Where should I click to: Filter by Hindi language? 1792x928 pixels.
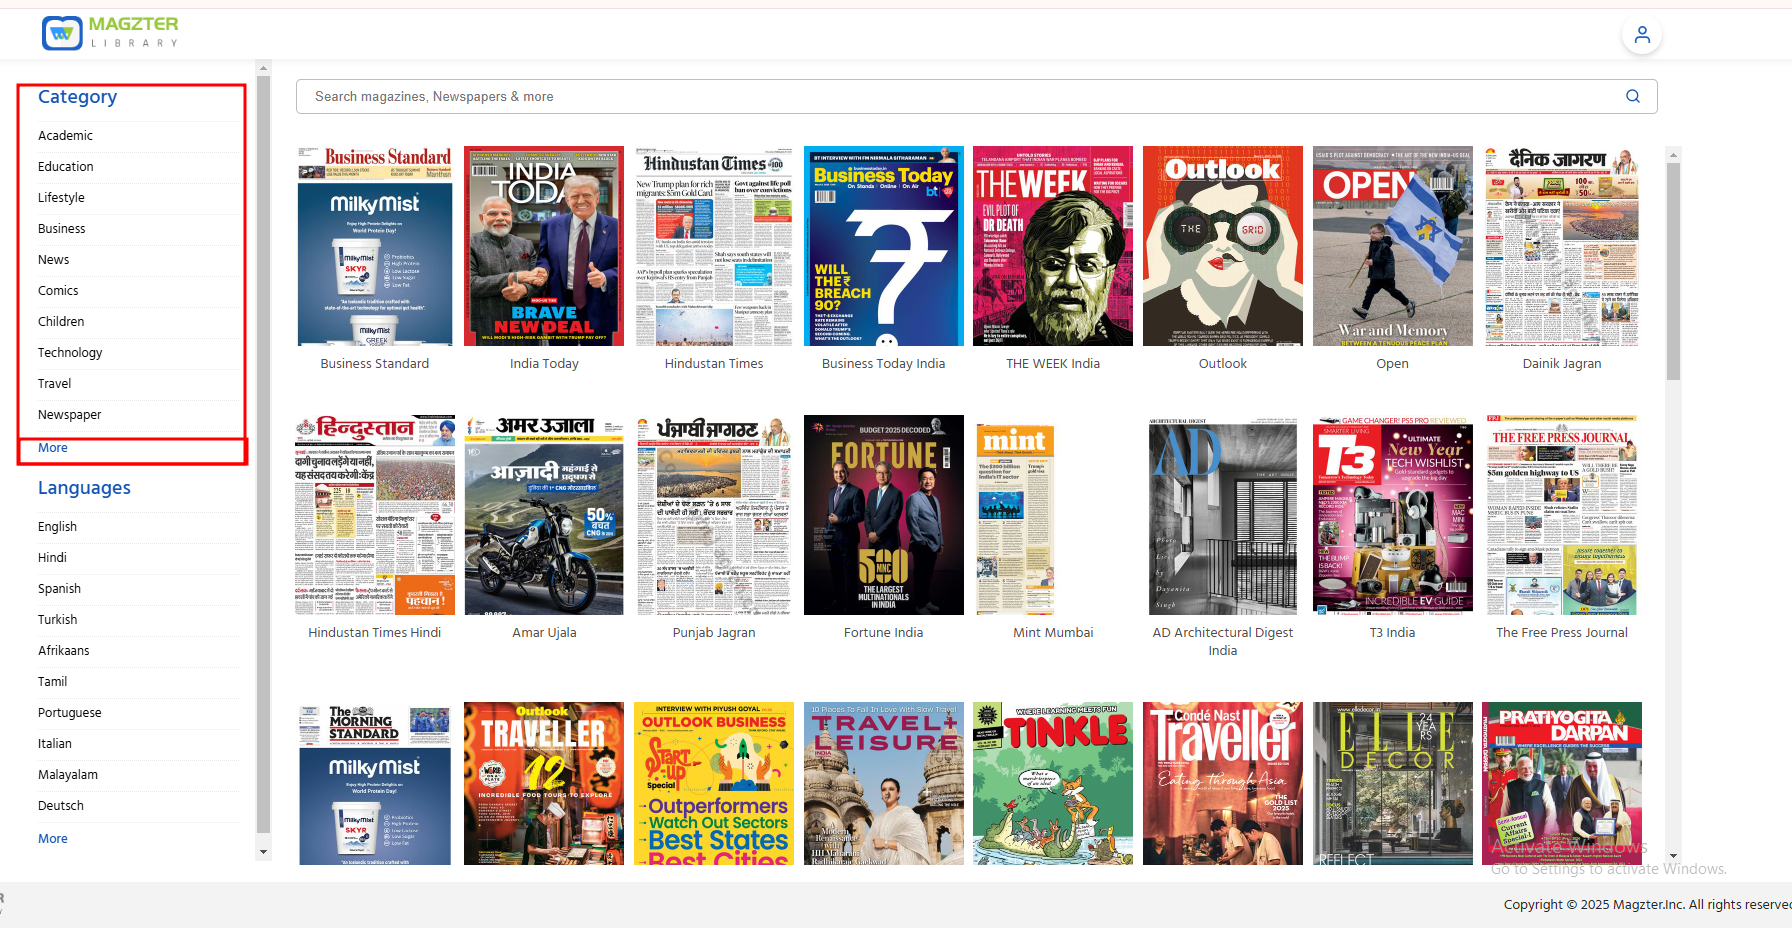point(52,558)
